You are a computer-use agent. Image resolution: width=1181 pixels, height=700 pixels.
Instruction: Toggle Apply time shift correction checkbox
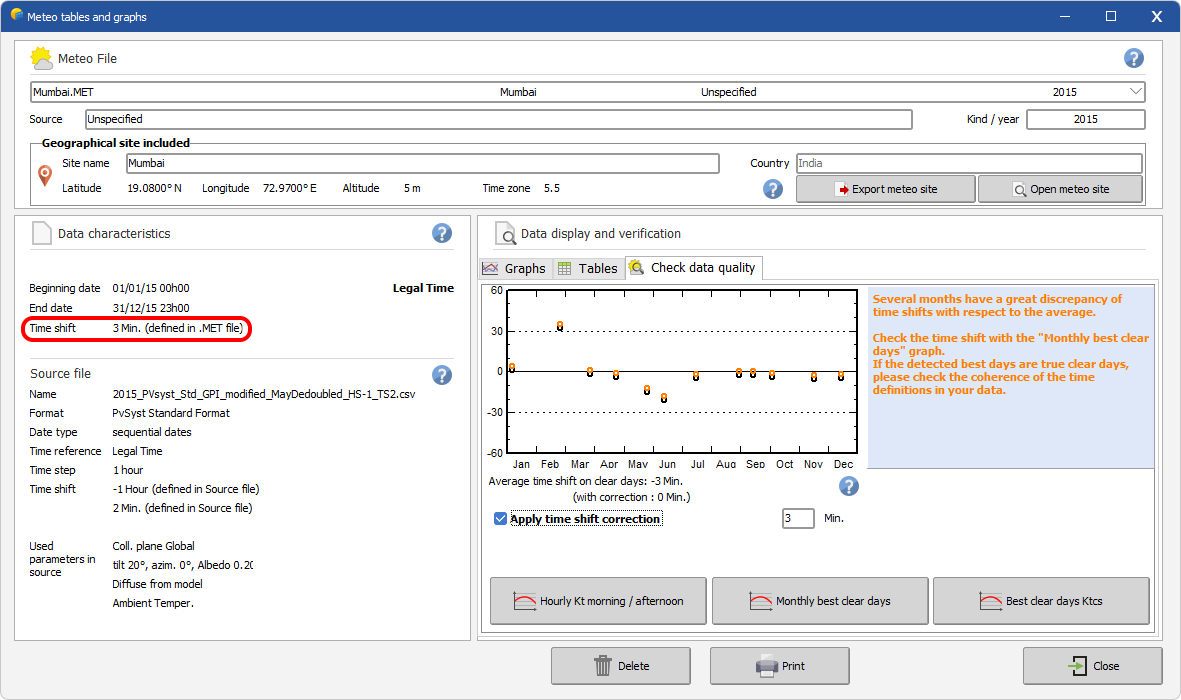pos(500,518)
